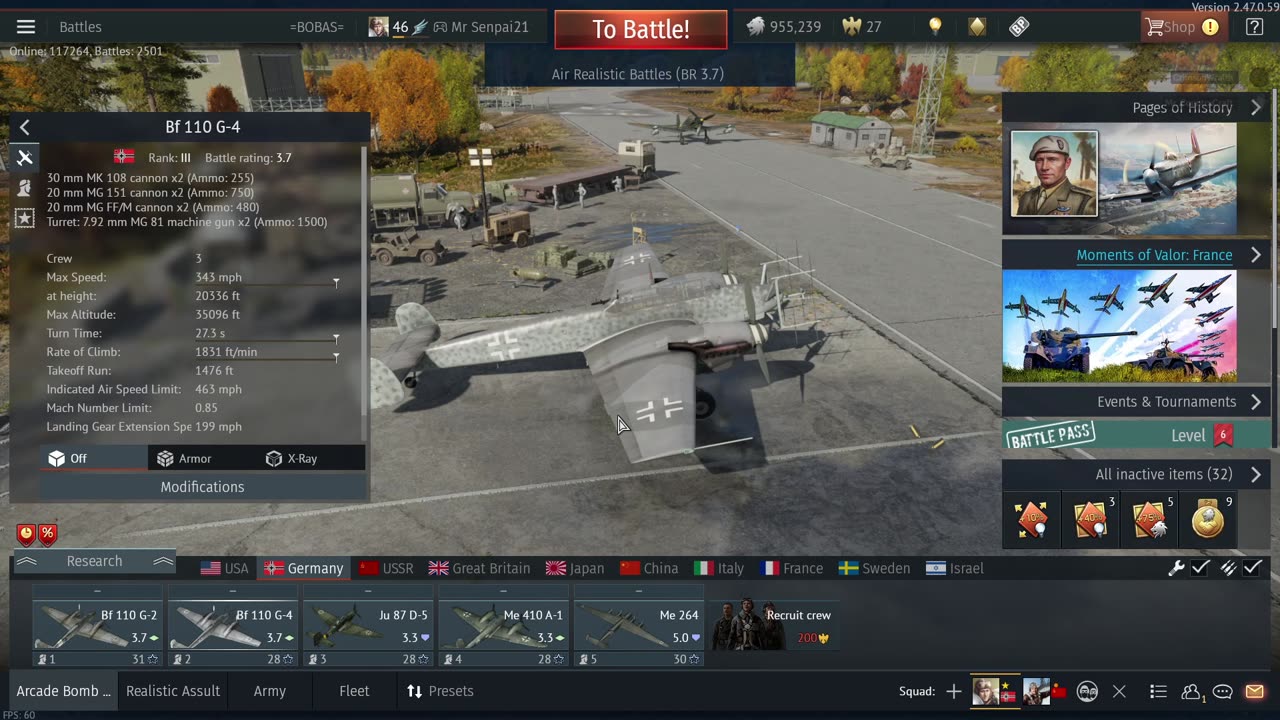Open the chat speech bubble icon
The width and height of the screenshot is (1280, 720).
coord(1222,691)
